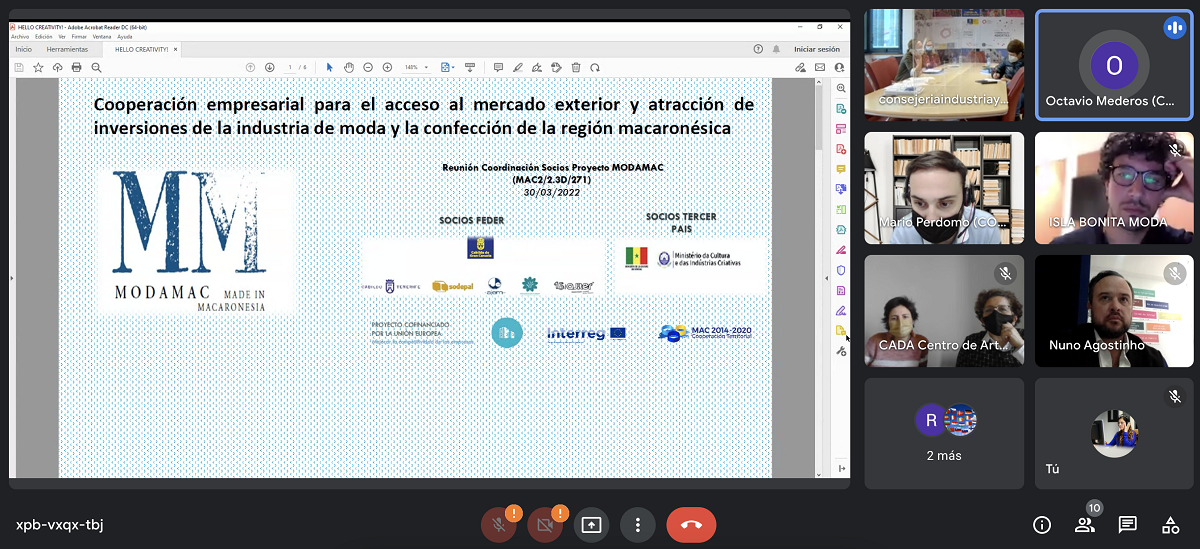Open the 140% zoom level dropdown
The image size is (1200, 549).
pyautogui.click(x=416, y=67)
